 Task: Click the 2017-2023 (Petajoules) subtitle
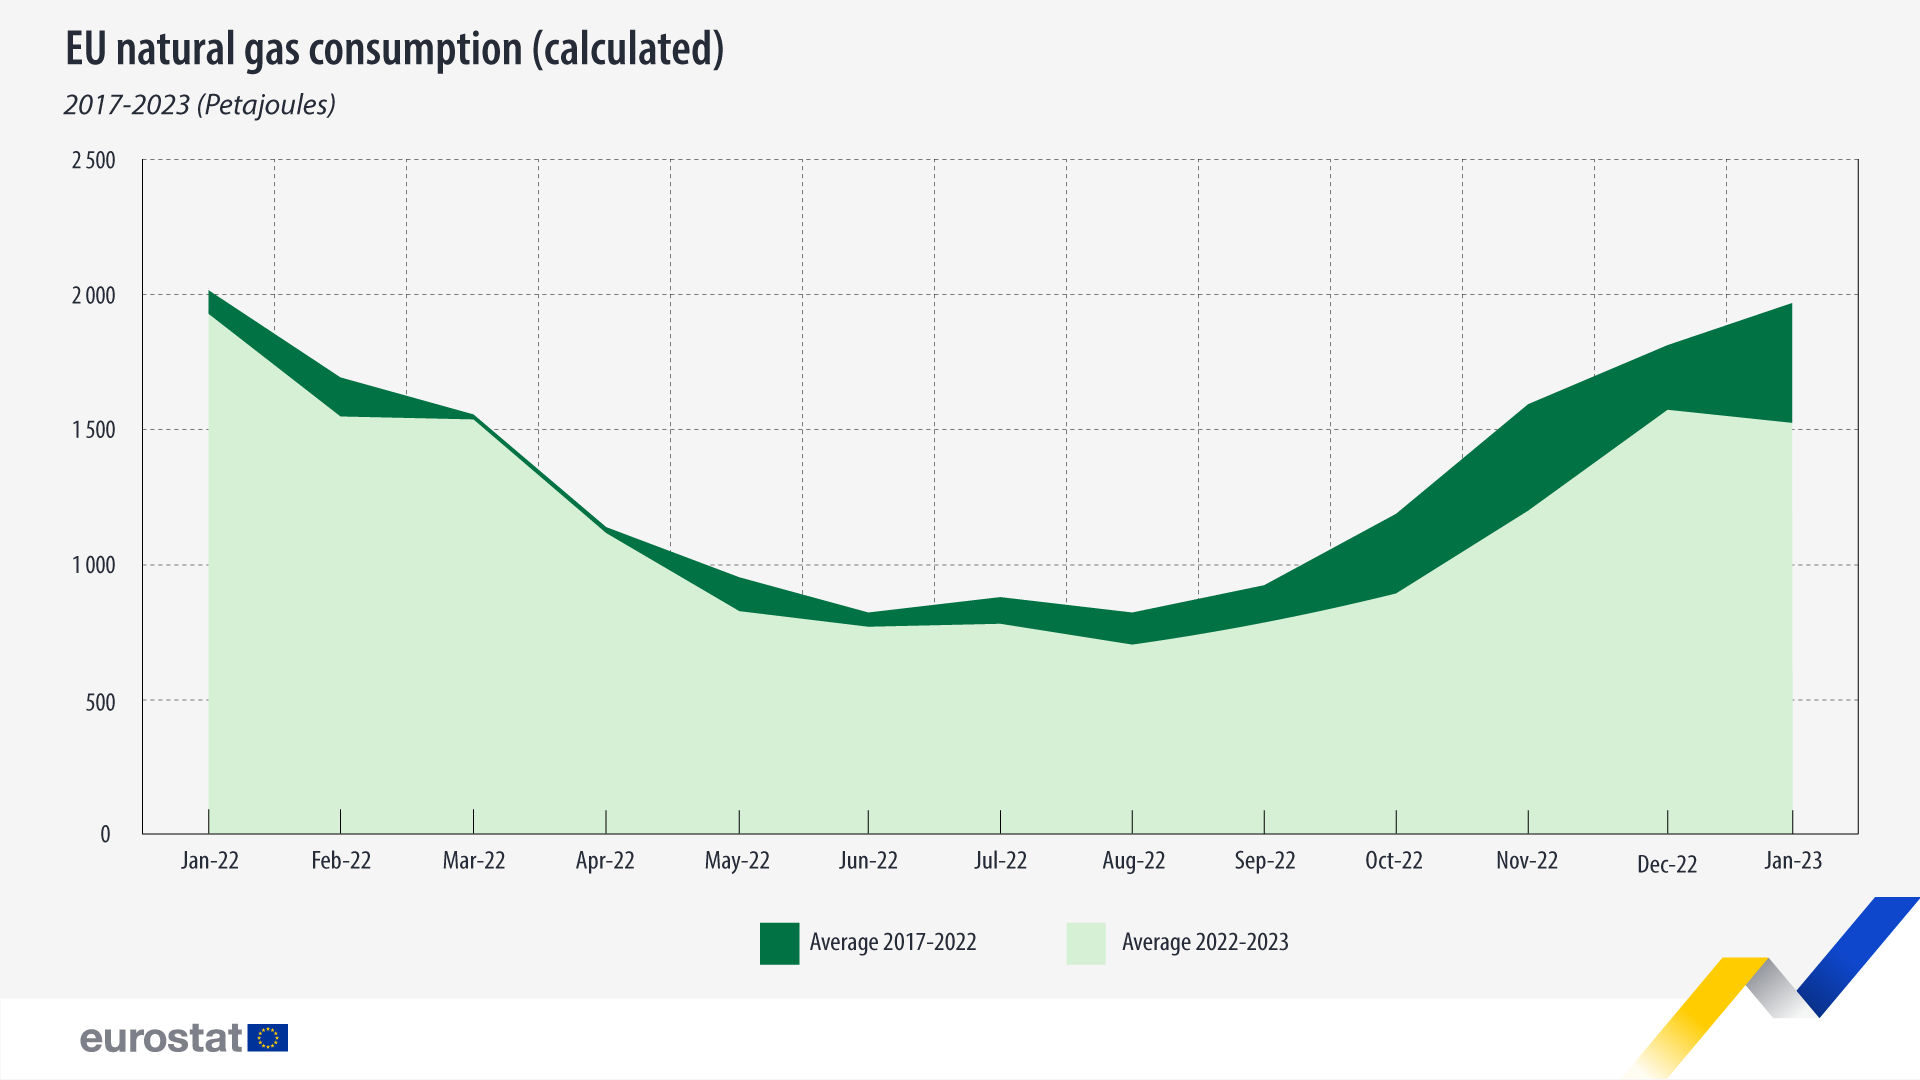click(x=200, y=105)
